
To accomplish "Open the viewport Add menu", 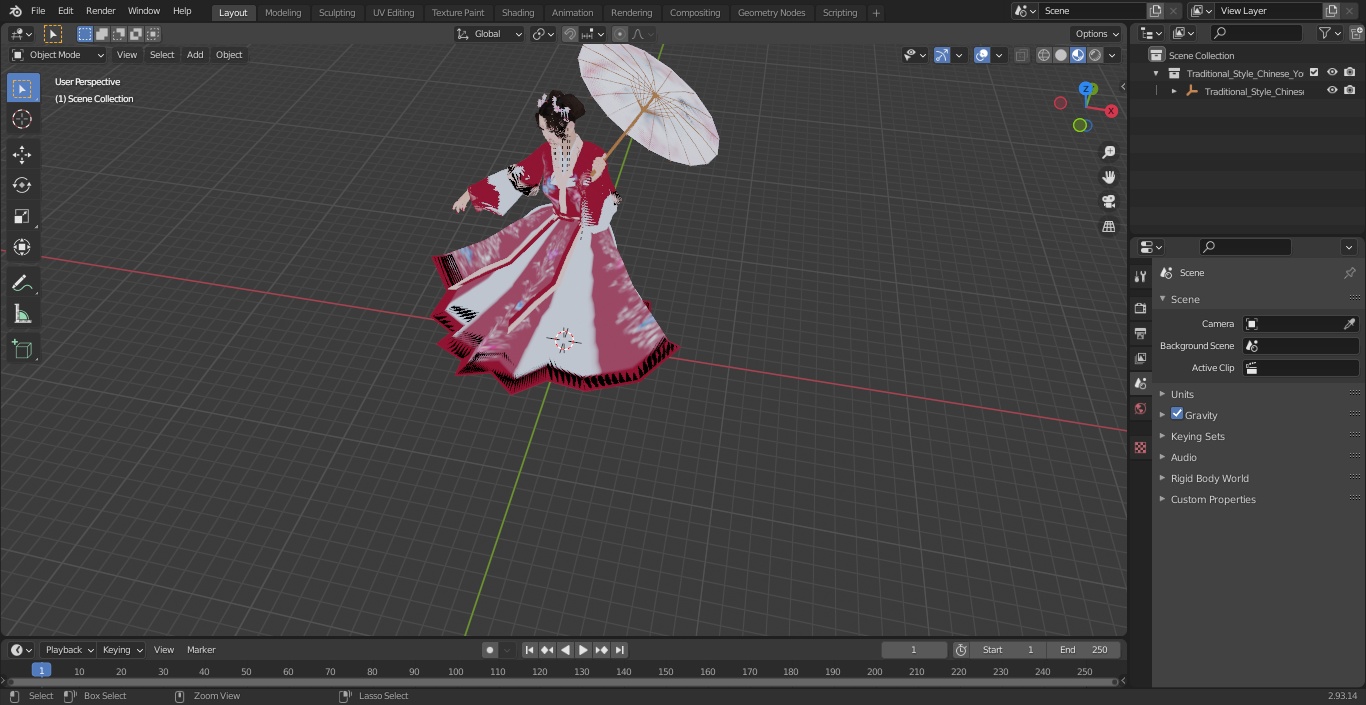I will pos(195,55).
